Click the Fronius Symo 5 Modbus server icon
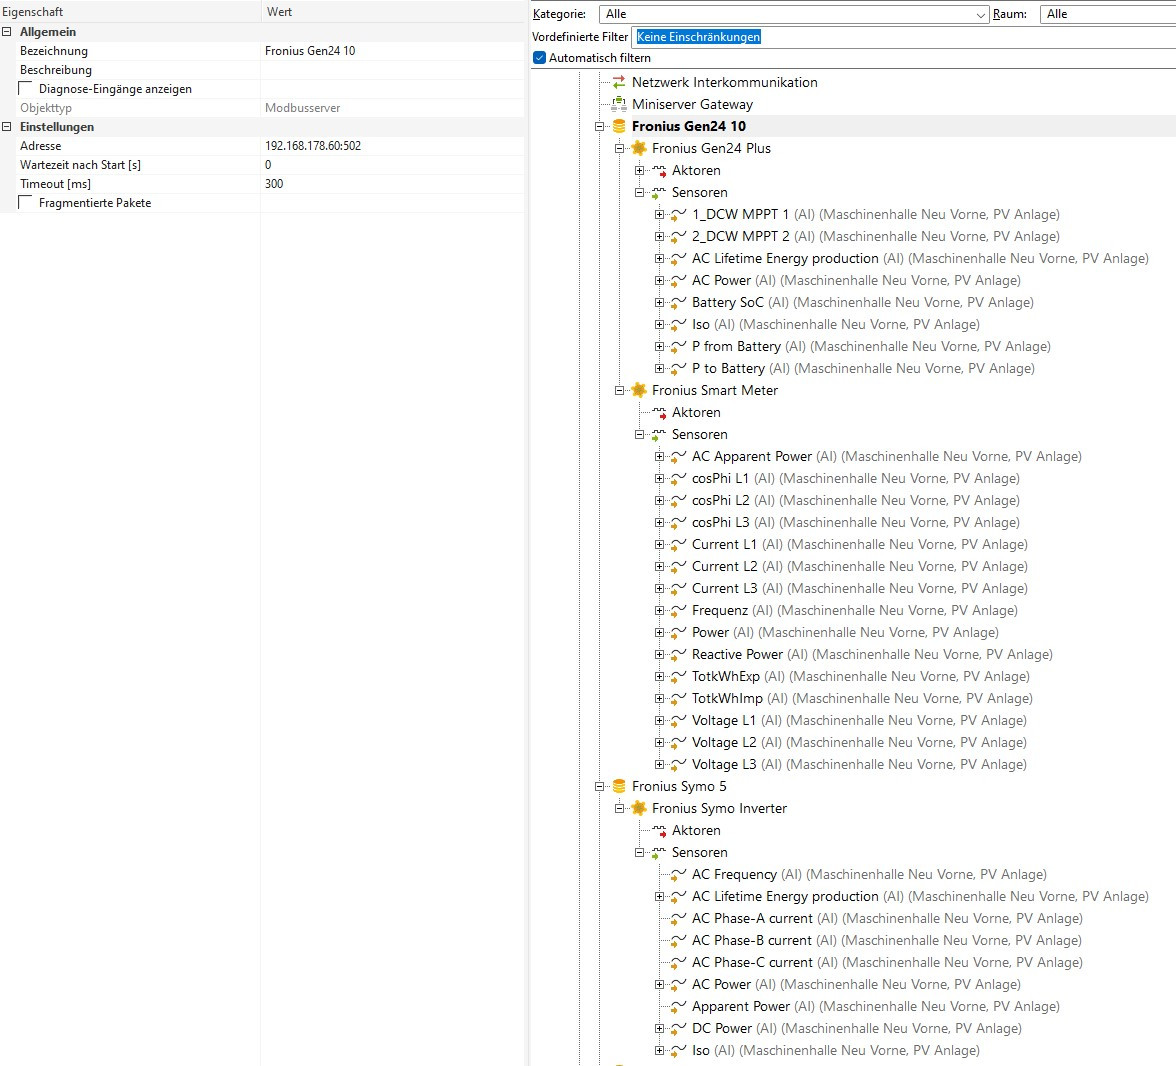 click(x=619, y=786)
